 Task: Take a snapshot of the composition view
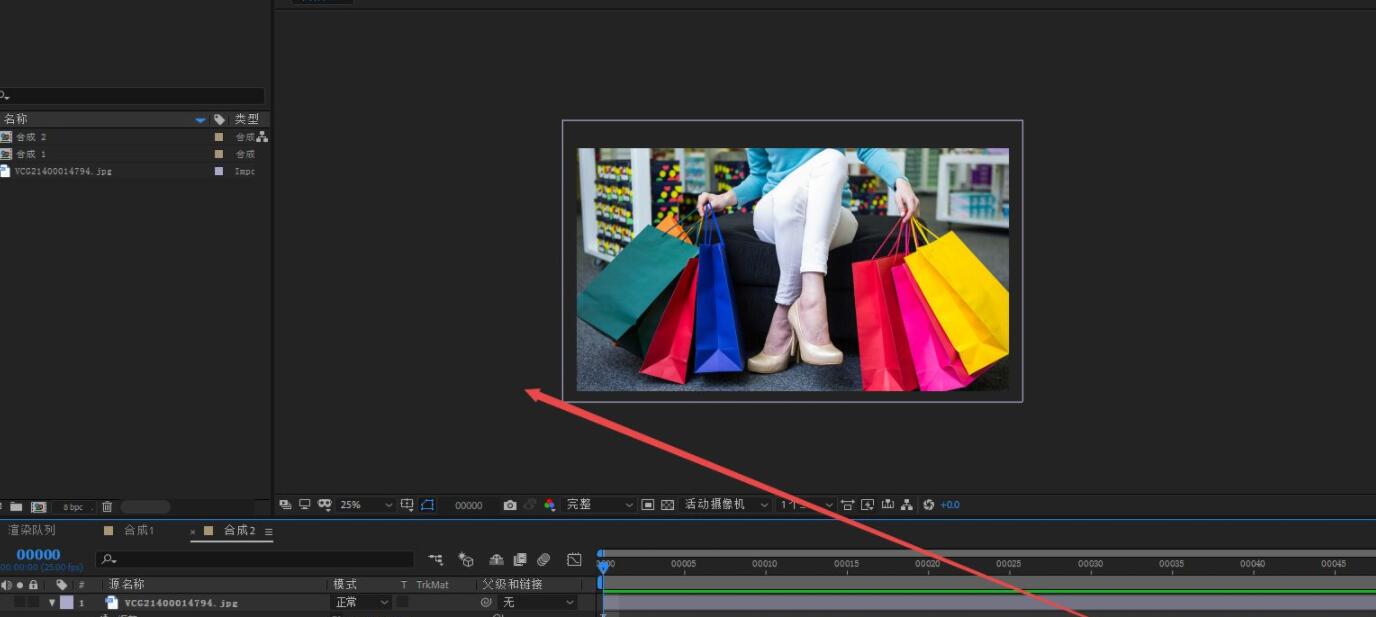coord(511,505)
